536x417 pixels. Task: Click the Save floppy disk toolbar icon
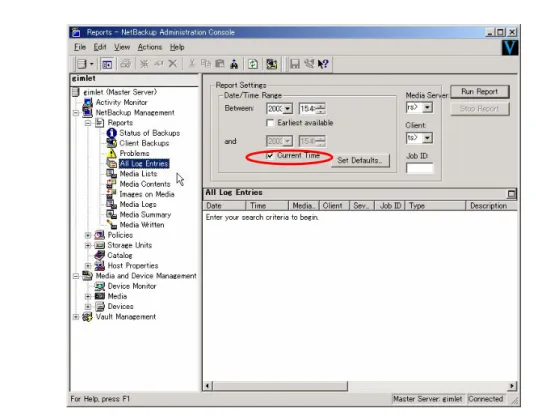tap(295, 64)
